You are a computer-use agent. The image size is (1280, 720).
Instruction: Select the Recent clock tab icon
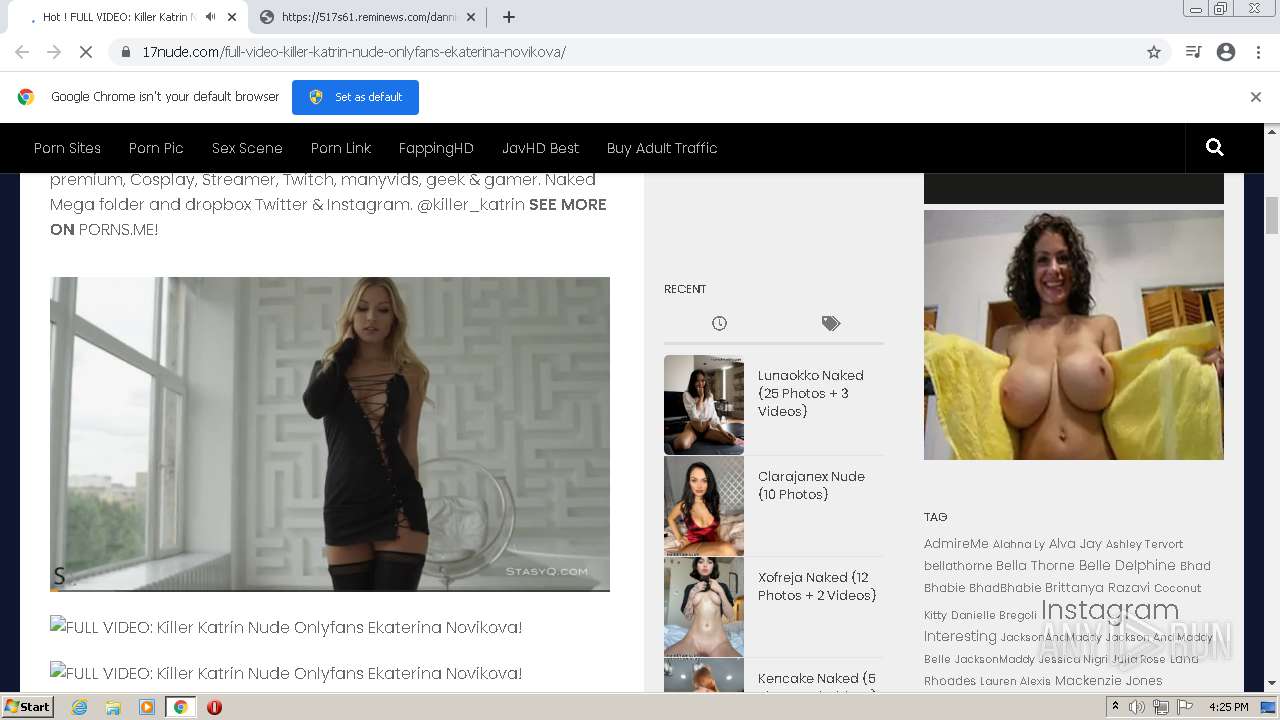pyautogui.click(x=719, y=323)
